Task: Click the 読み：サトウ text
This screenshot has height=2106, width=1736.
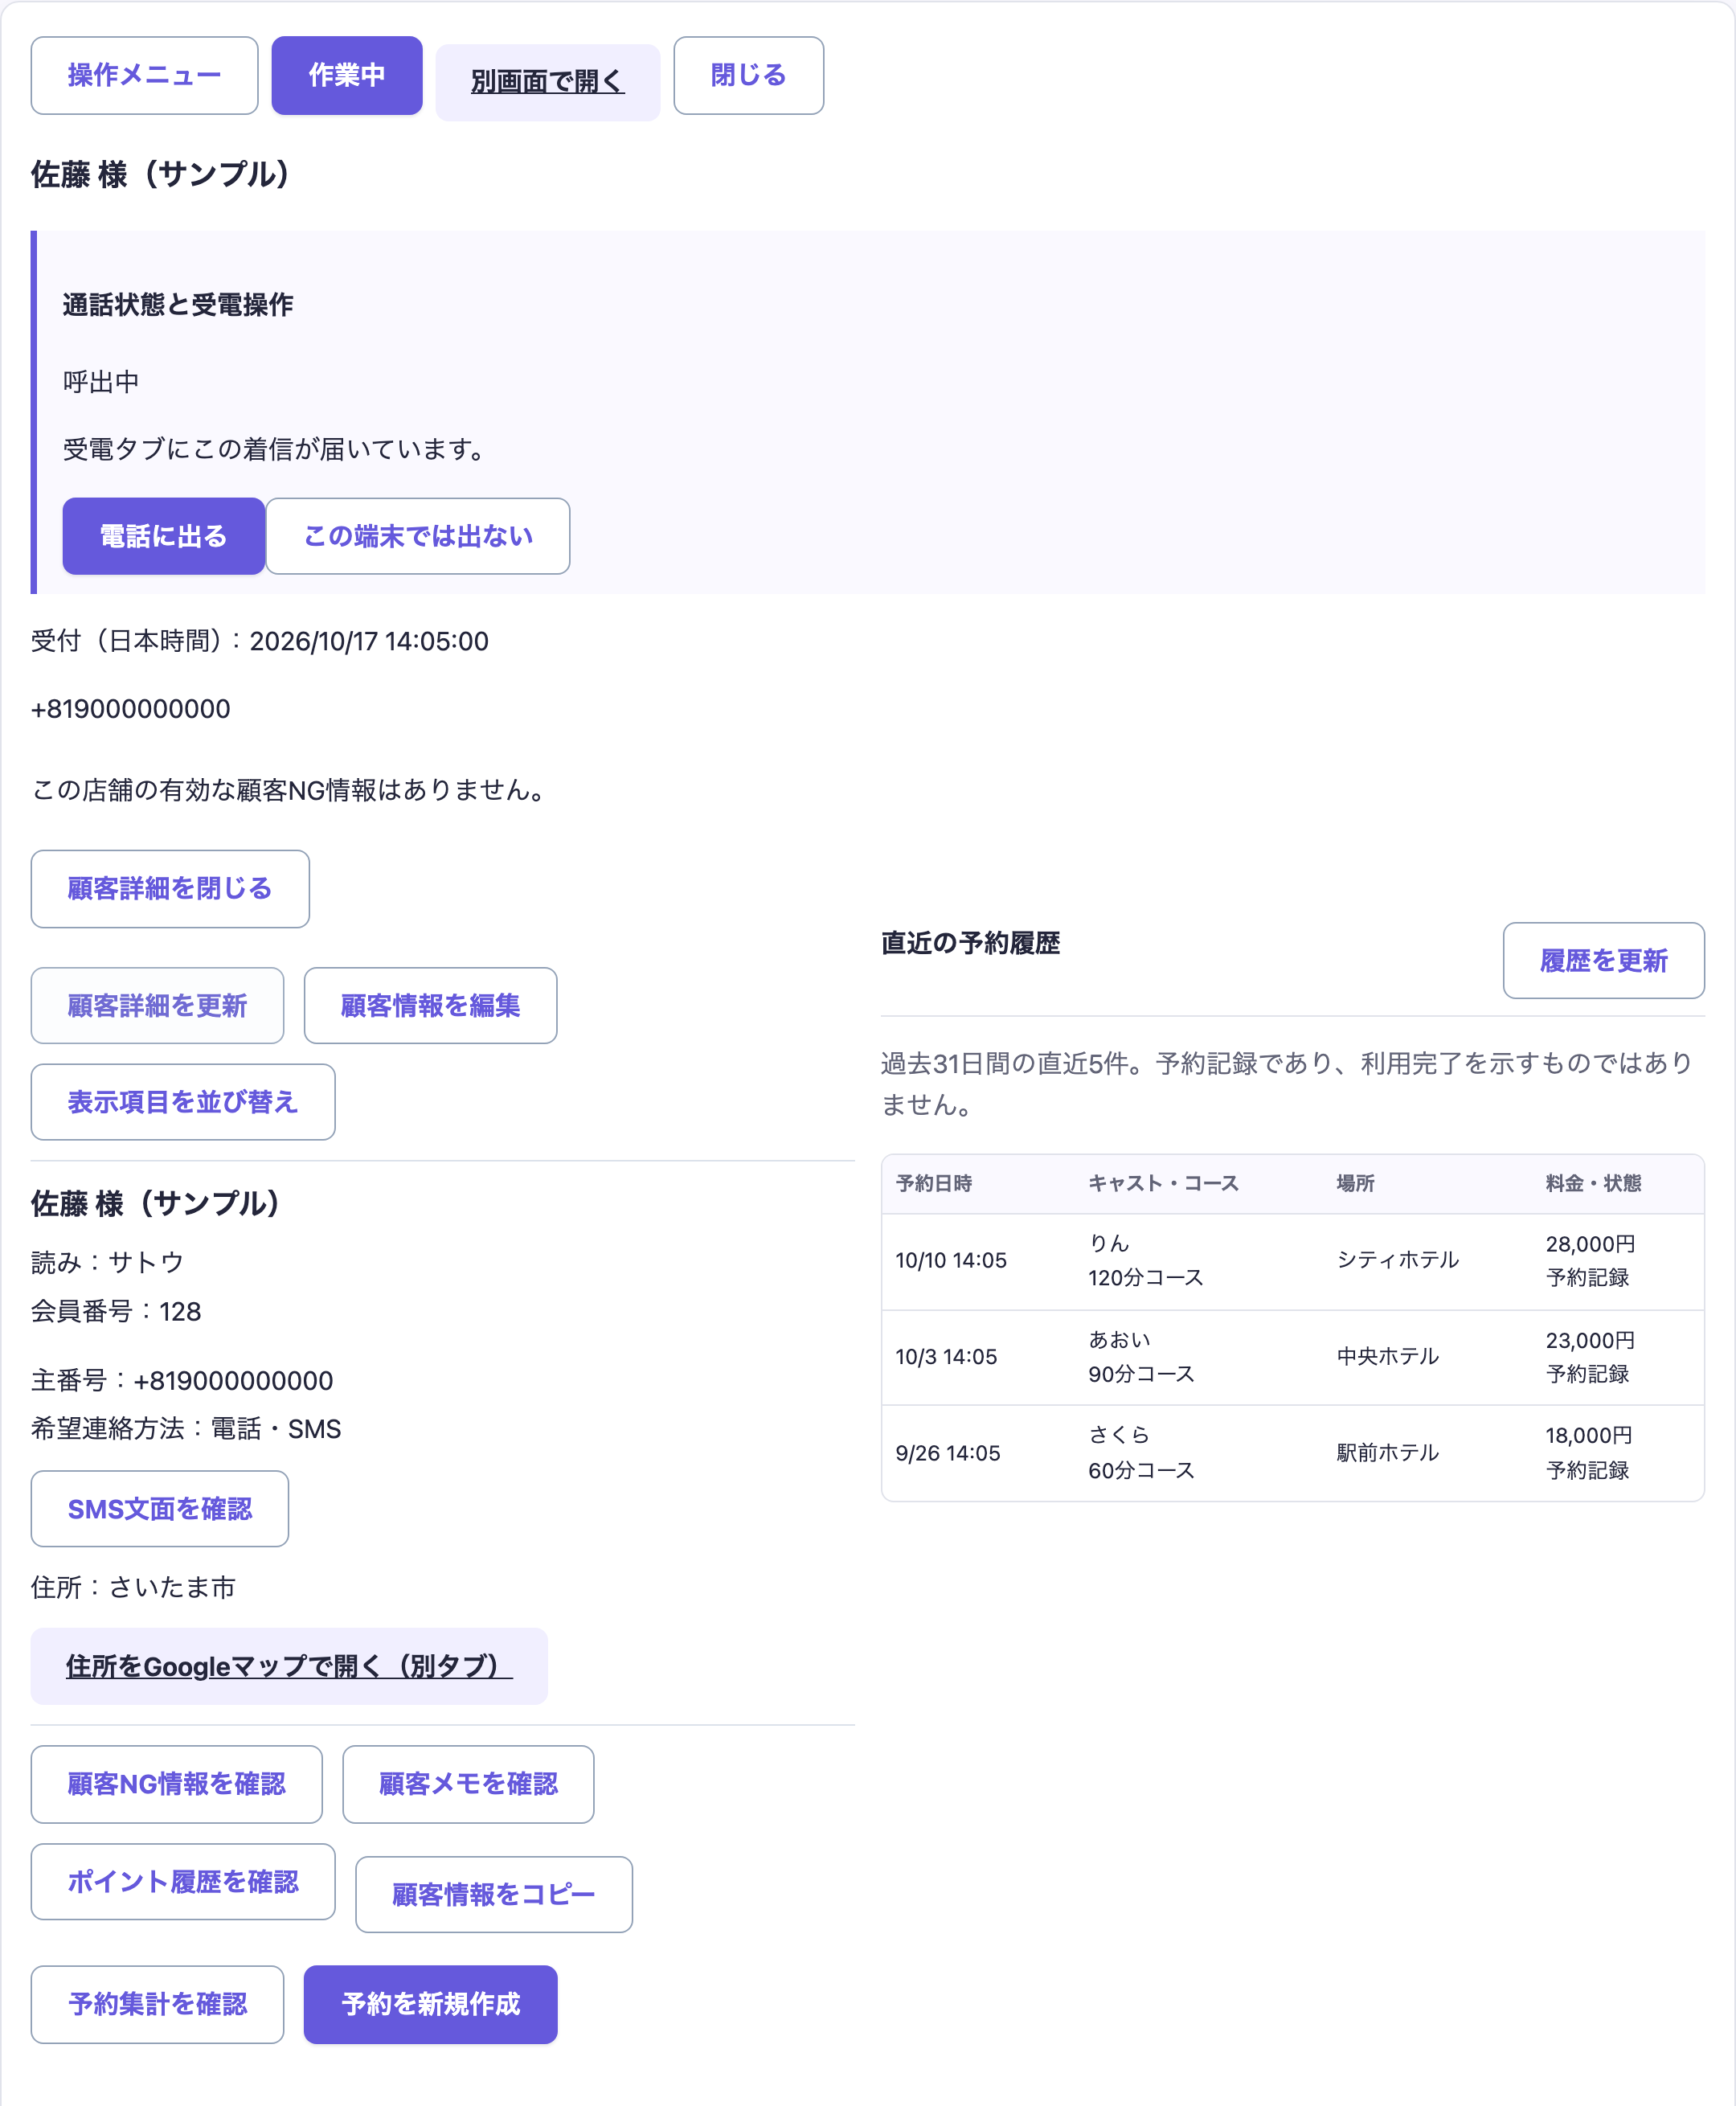Action: pyautogui.click(x=107, y=1263)
